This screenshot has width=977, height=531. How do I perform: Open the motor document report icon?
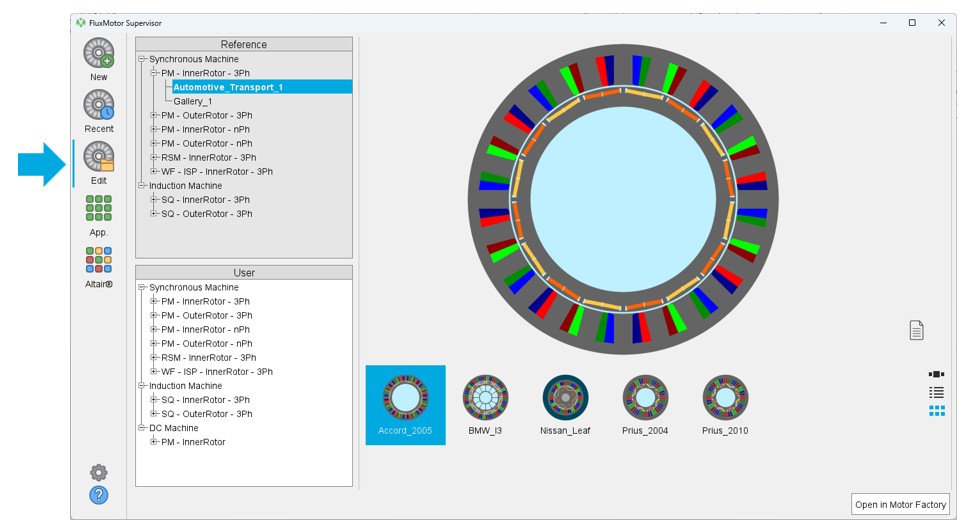[x=916, y=330]
